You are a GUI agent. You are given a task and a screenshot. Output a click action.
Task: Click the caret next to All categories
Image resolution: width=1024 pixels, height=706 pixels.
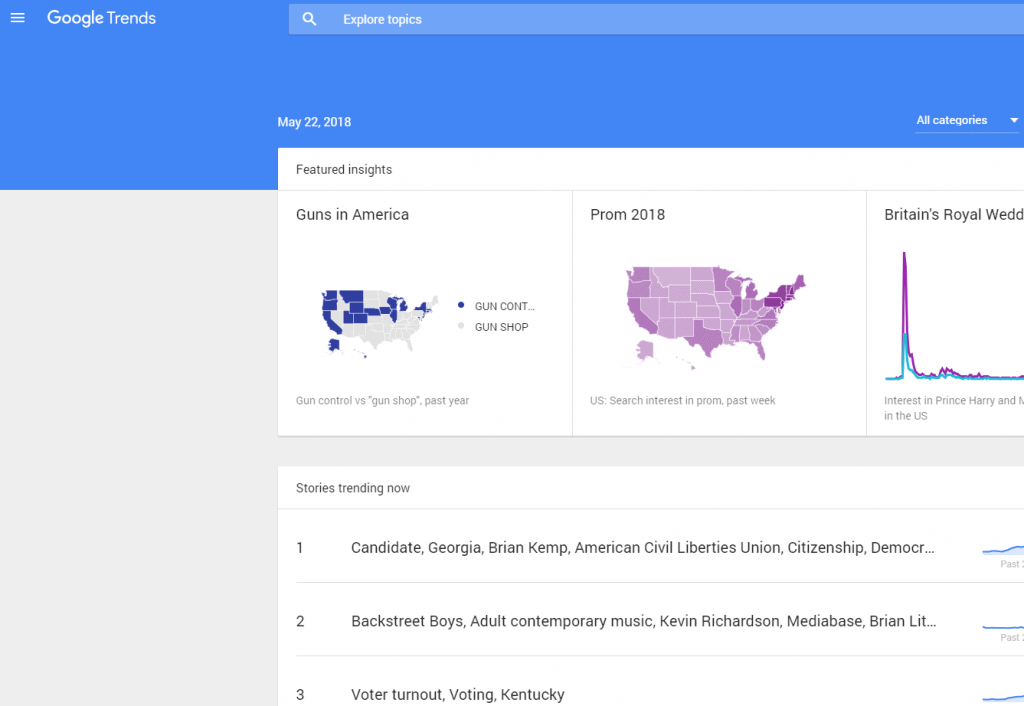coord(1012,120)
